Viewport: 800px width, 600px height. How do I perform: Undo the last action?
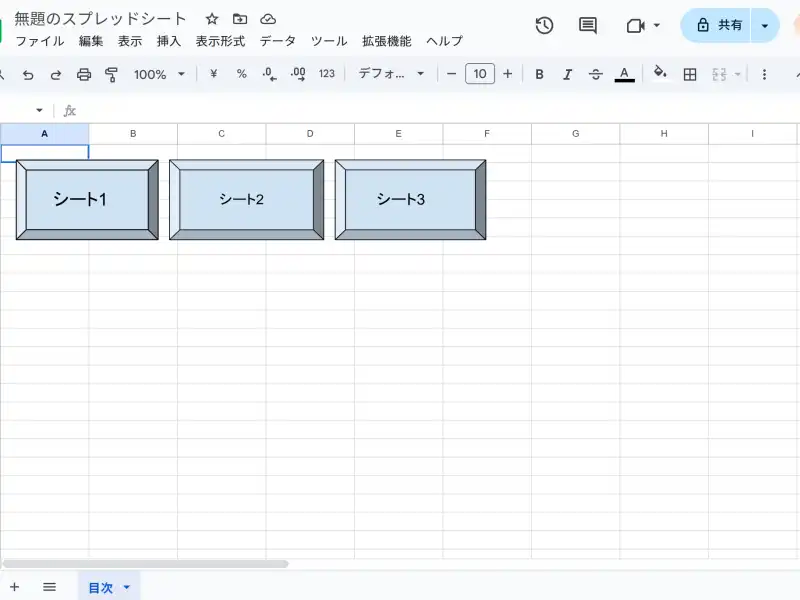[x=28, y=74]
